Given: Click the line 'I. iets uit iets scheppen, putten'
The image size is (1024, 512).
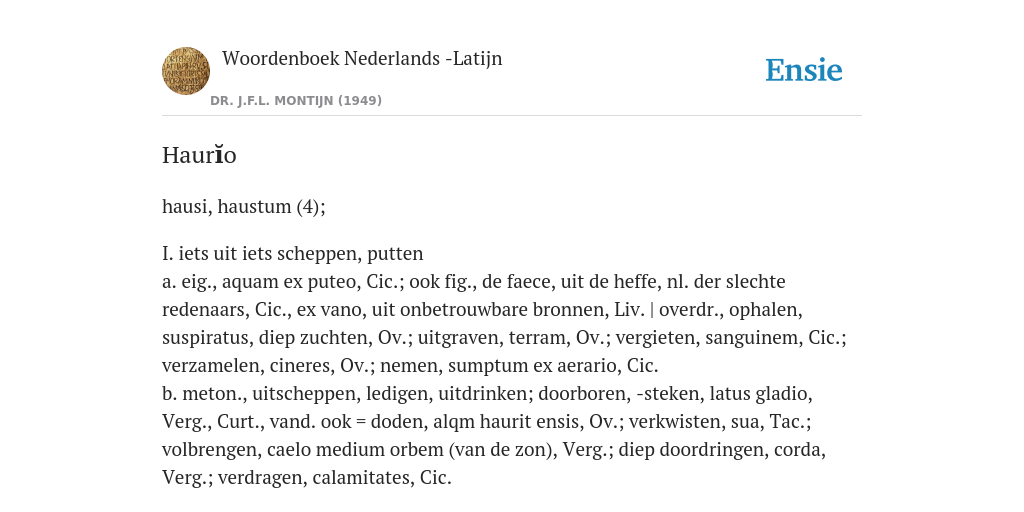Looking at the screenshot, I should [x=293, y=253].
